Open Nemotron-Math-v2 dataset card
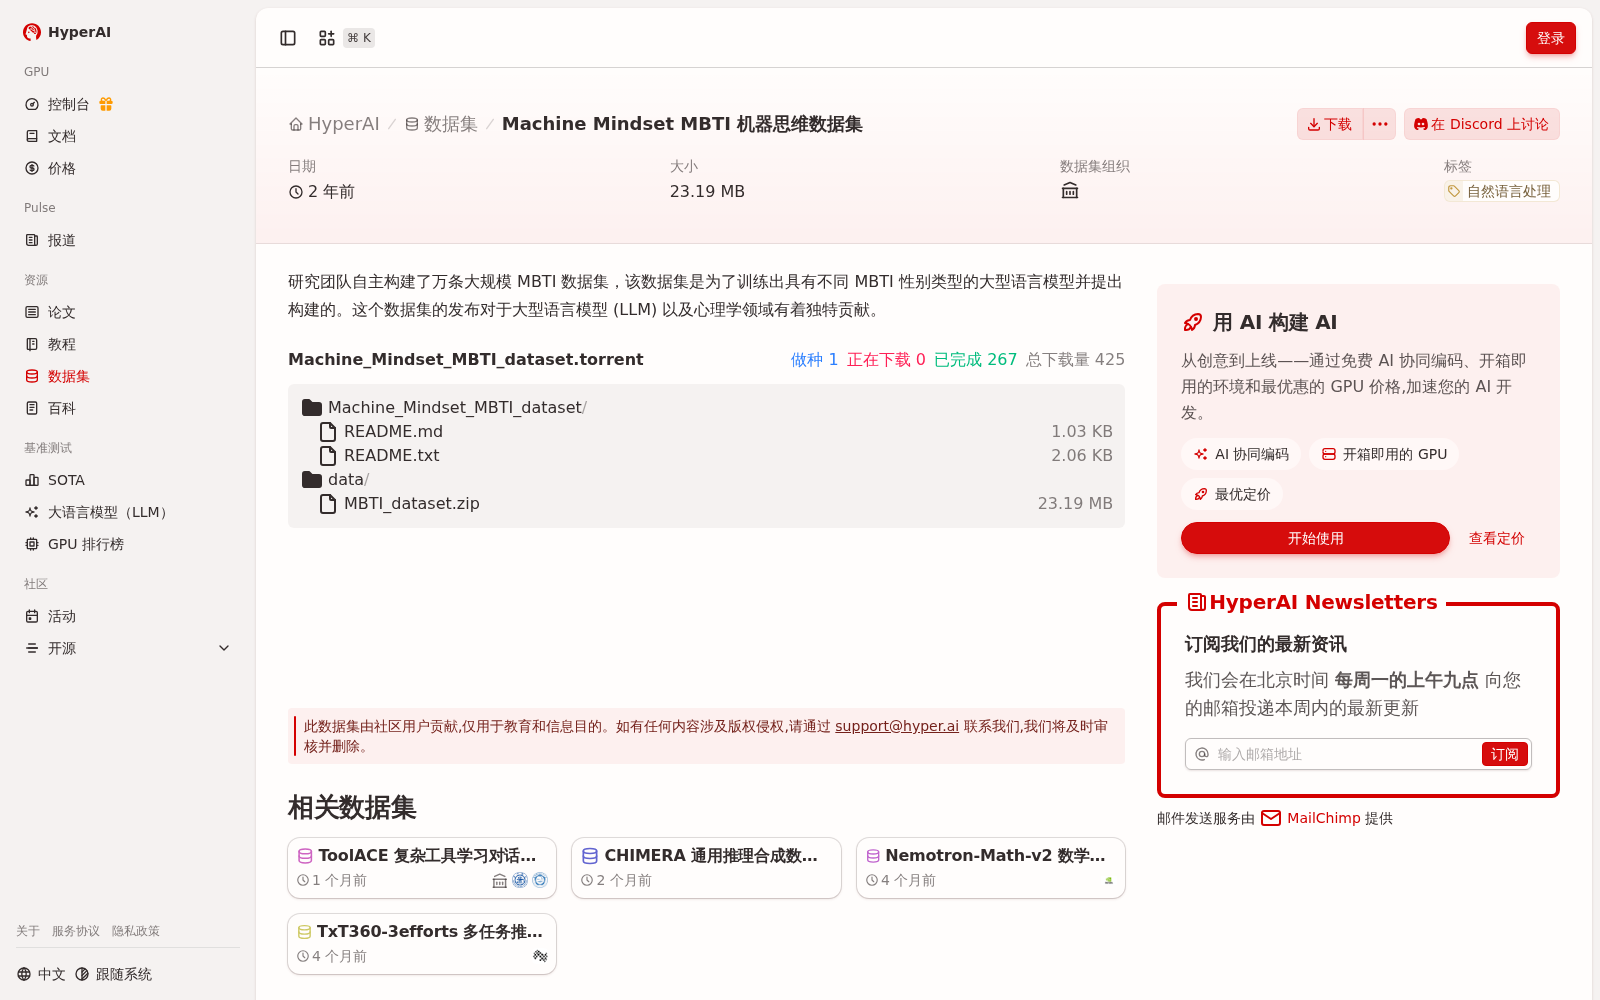Screen dimensions: 1600x1000 pos(991,868)
